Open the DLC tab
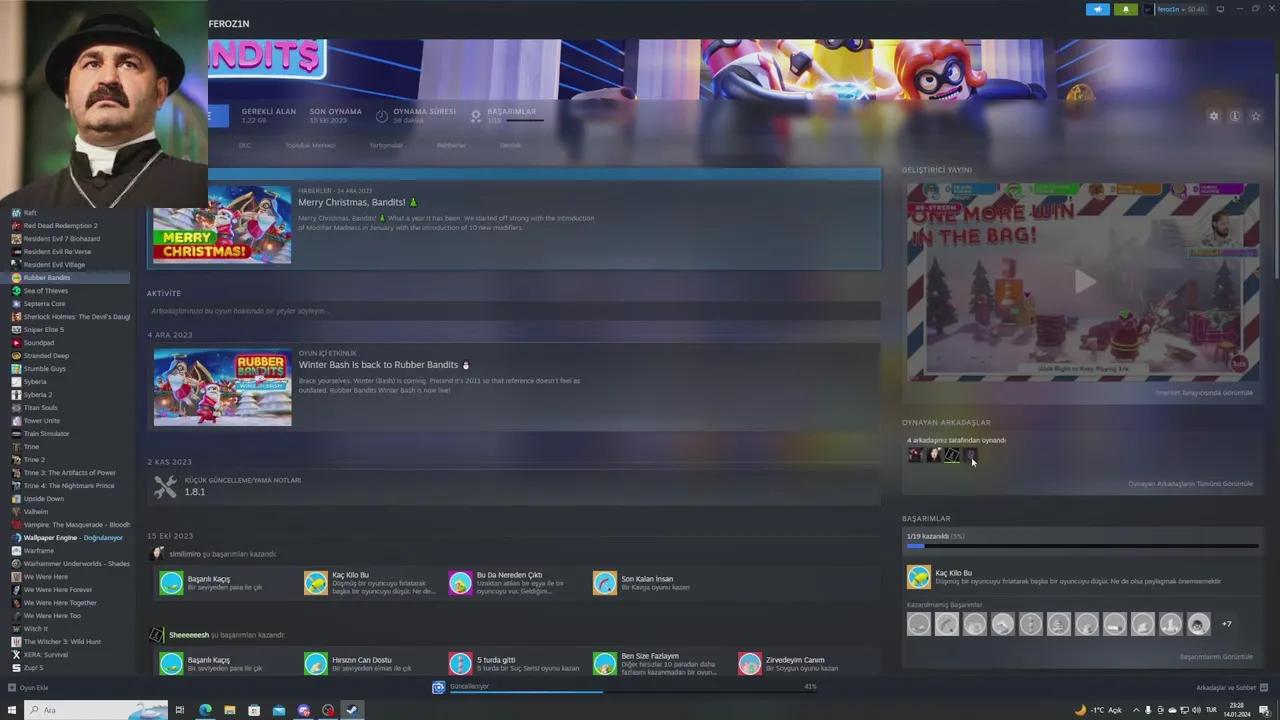Image resolution: width=1280 pixels, height=720 pixels. 244,145
